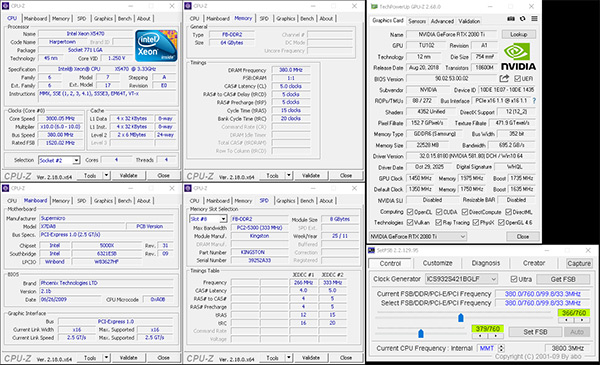Click the GPU-Z refresh icon
Image resolution: width=600 pixels, height=365 pixels.
click(x=523, y=19)
